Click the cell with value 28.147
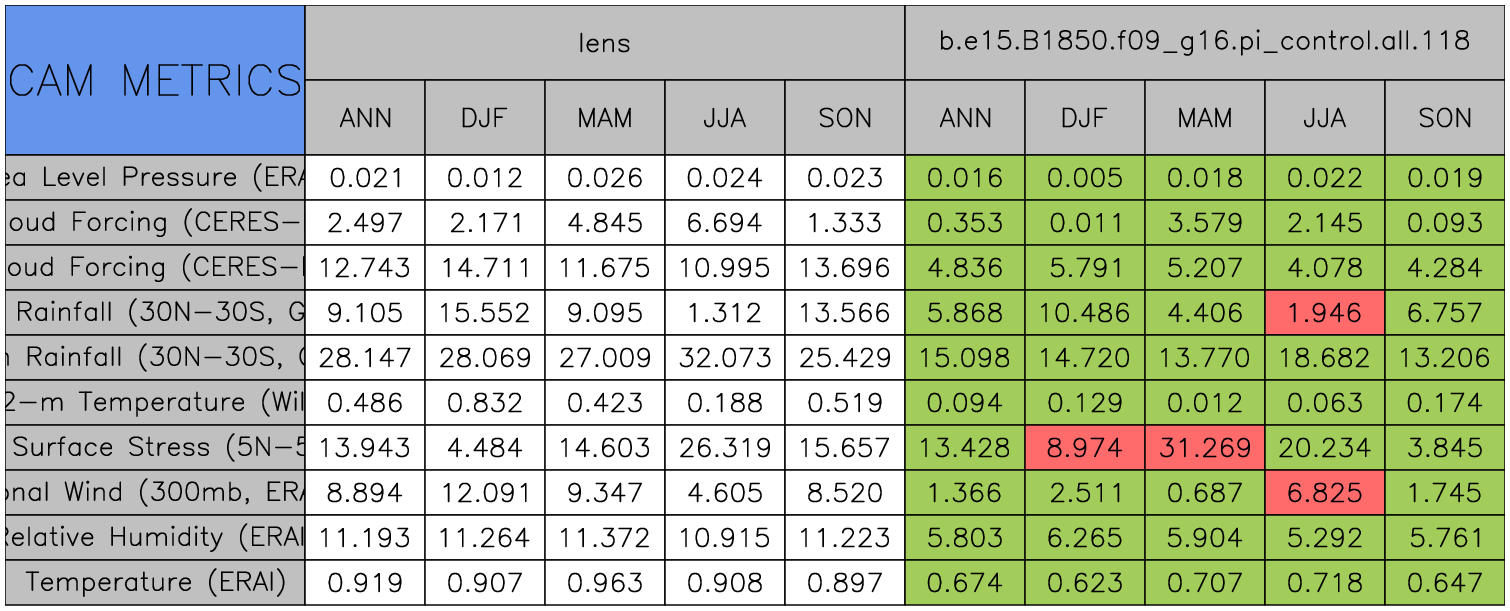The width and height of the screenshot is (1510, 611). (364, 358)
